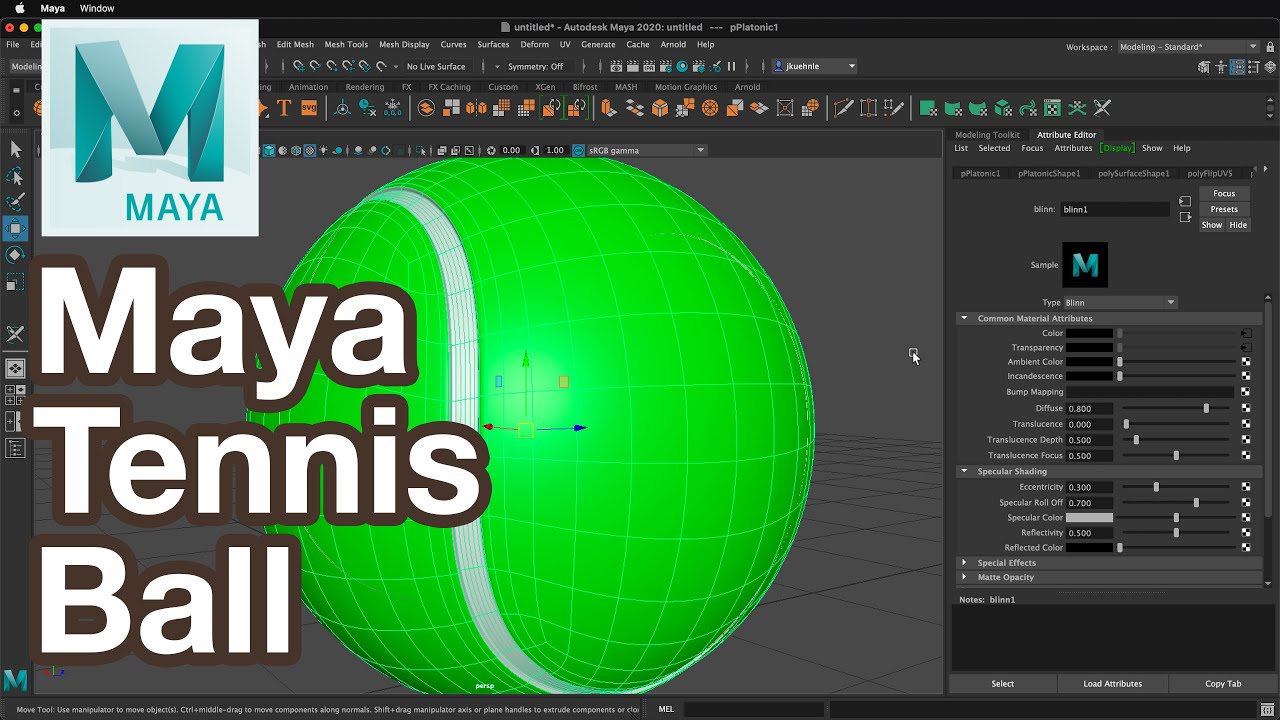Select the Multi-Cut tool in shelf
Screen dimensions: 1280x720
(843, 107)
